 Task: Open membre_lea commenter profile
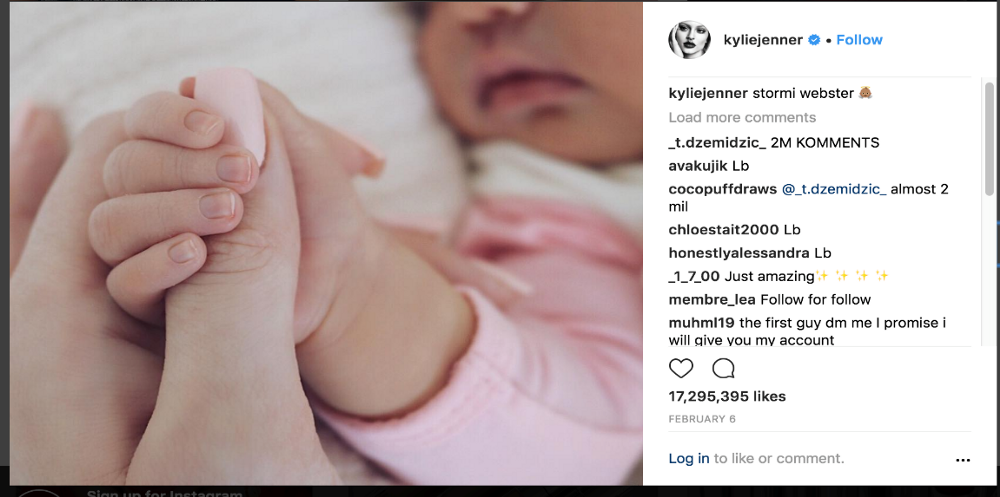tap(712, 299)
